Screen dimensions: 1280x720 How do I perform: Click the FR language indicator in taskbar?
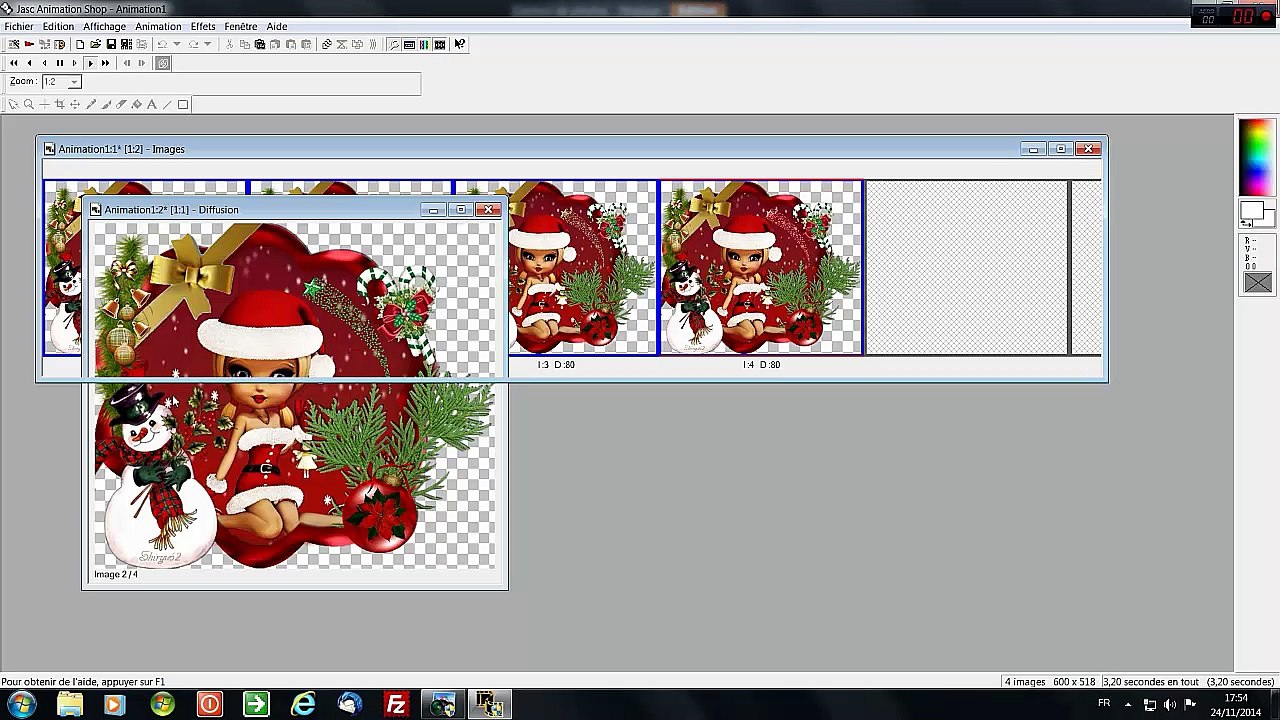pos(1104,704)
